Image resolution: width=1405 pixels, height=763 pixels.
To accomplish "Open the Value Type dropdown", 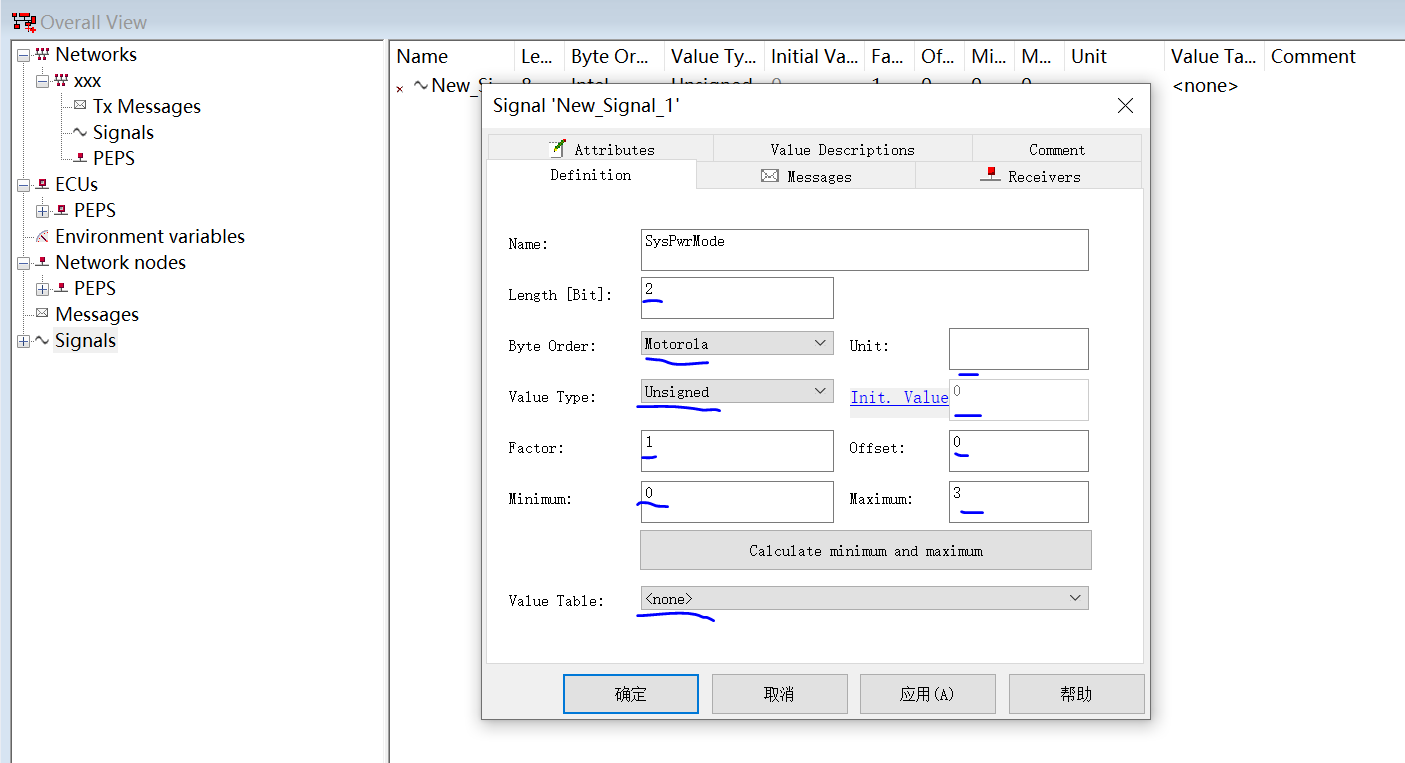I will (820, 391).
